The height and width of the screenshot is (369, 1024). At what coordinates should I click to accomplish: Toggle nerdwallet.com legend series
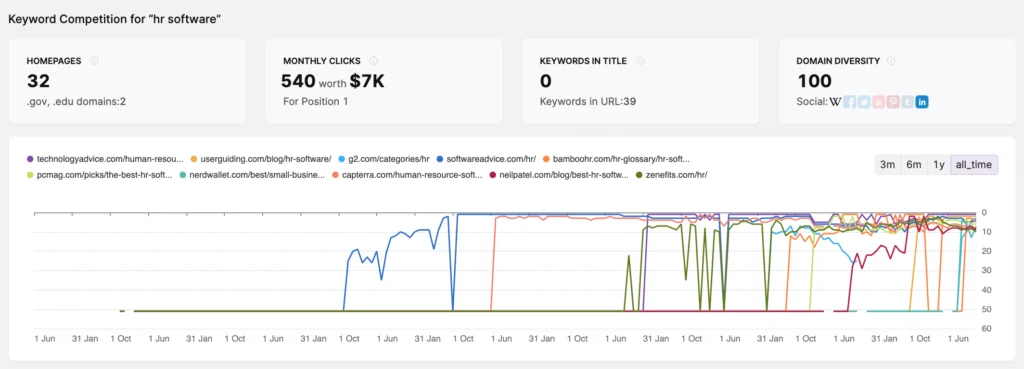coord(253,175)
